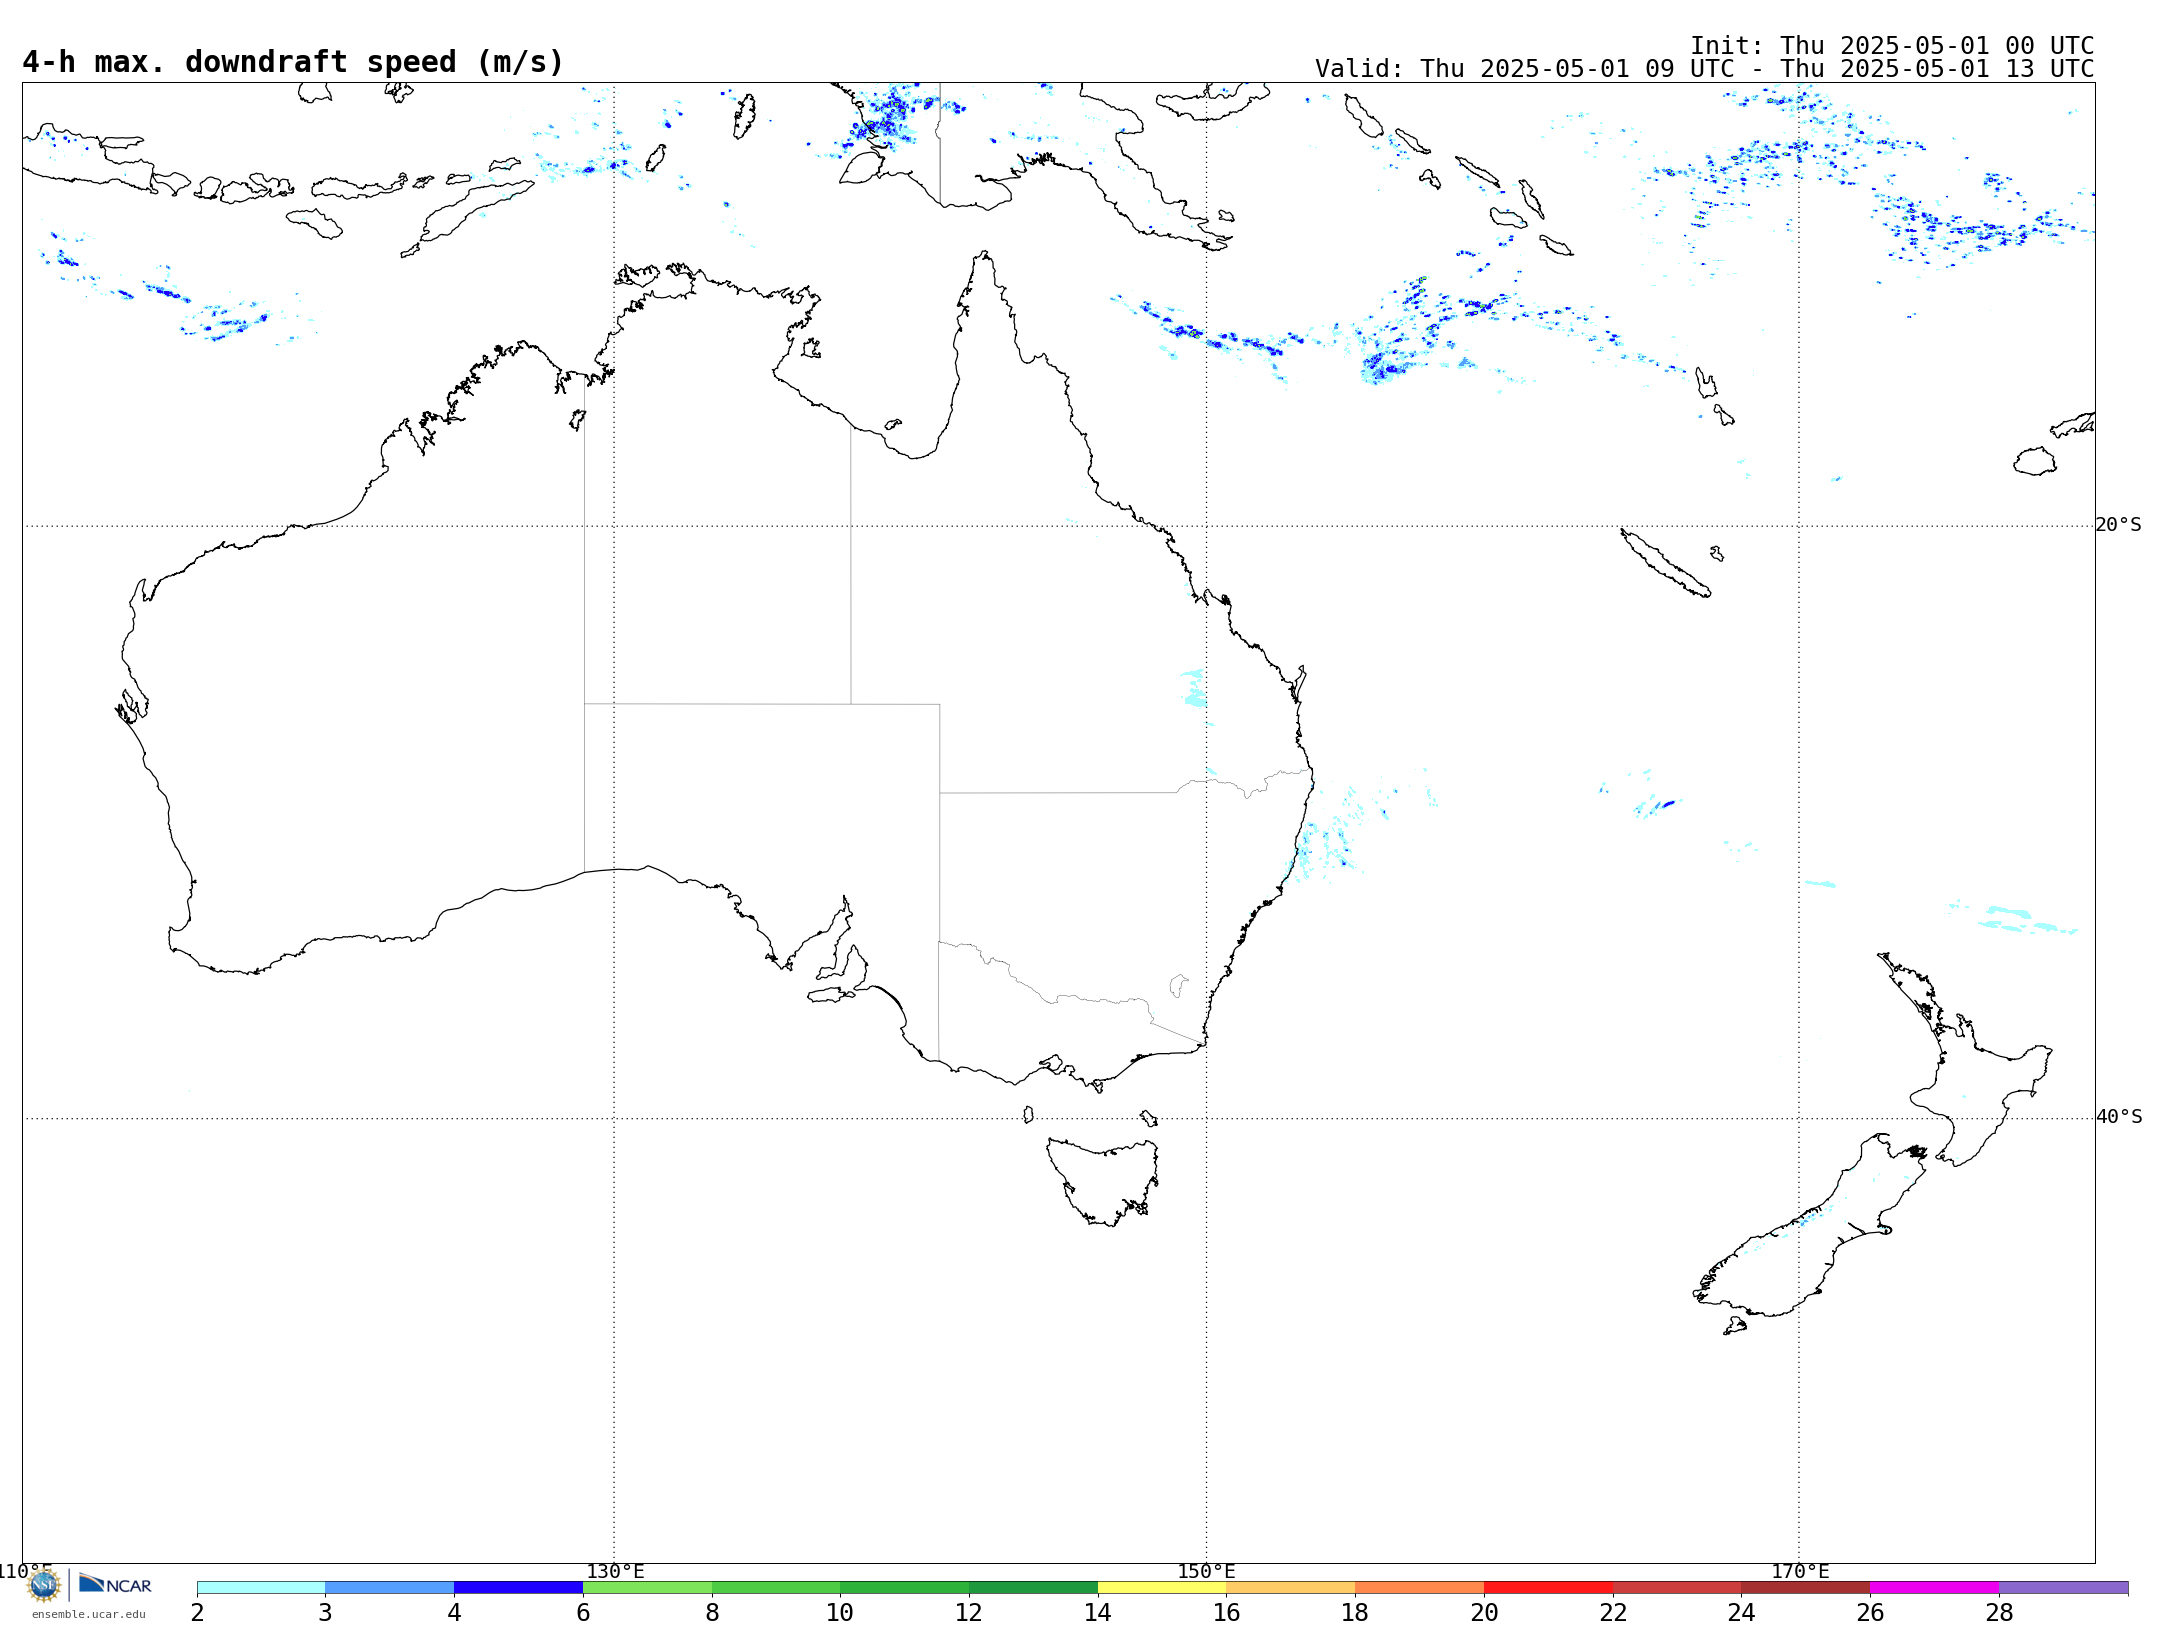Click New Caledonia island outline
The height and width of the screenshot is (1626, 2160).
point(1665,563)
